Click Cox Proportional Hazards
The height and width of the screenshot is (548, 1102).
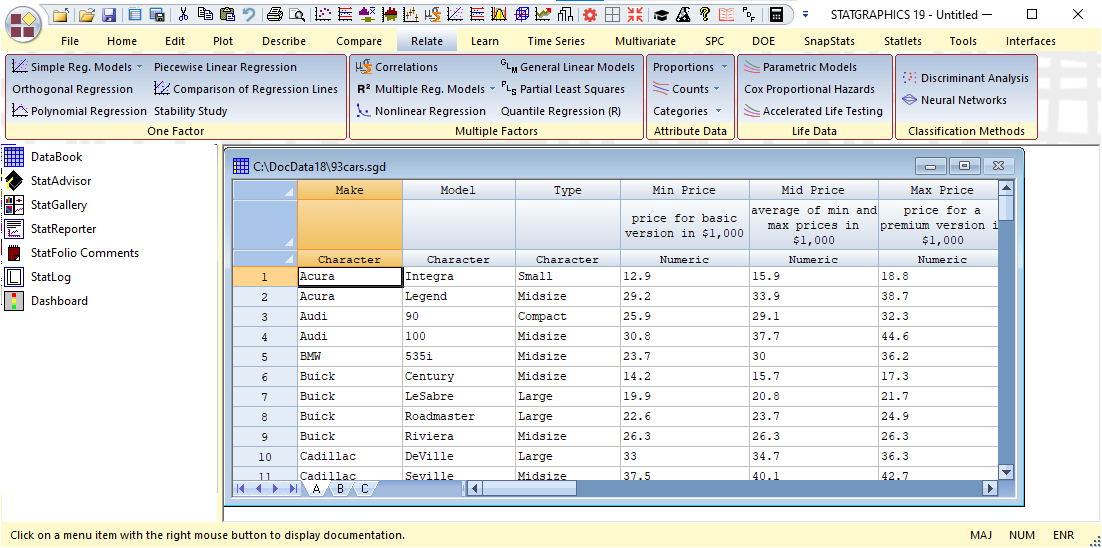point(808,89)
